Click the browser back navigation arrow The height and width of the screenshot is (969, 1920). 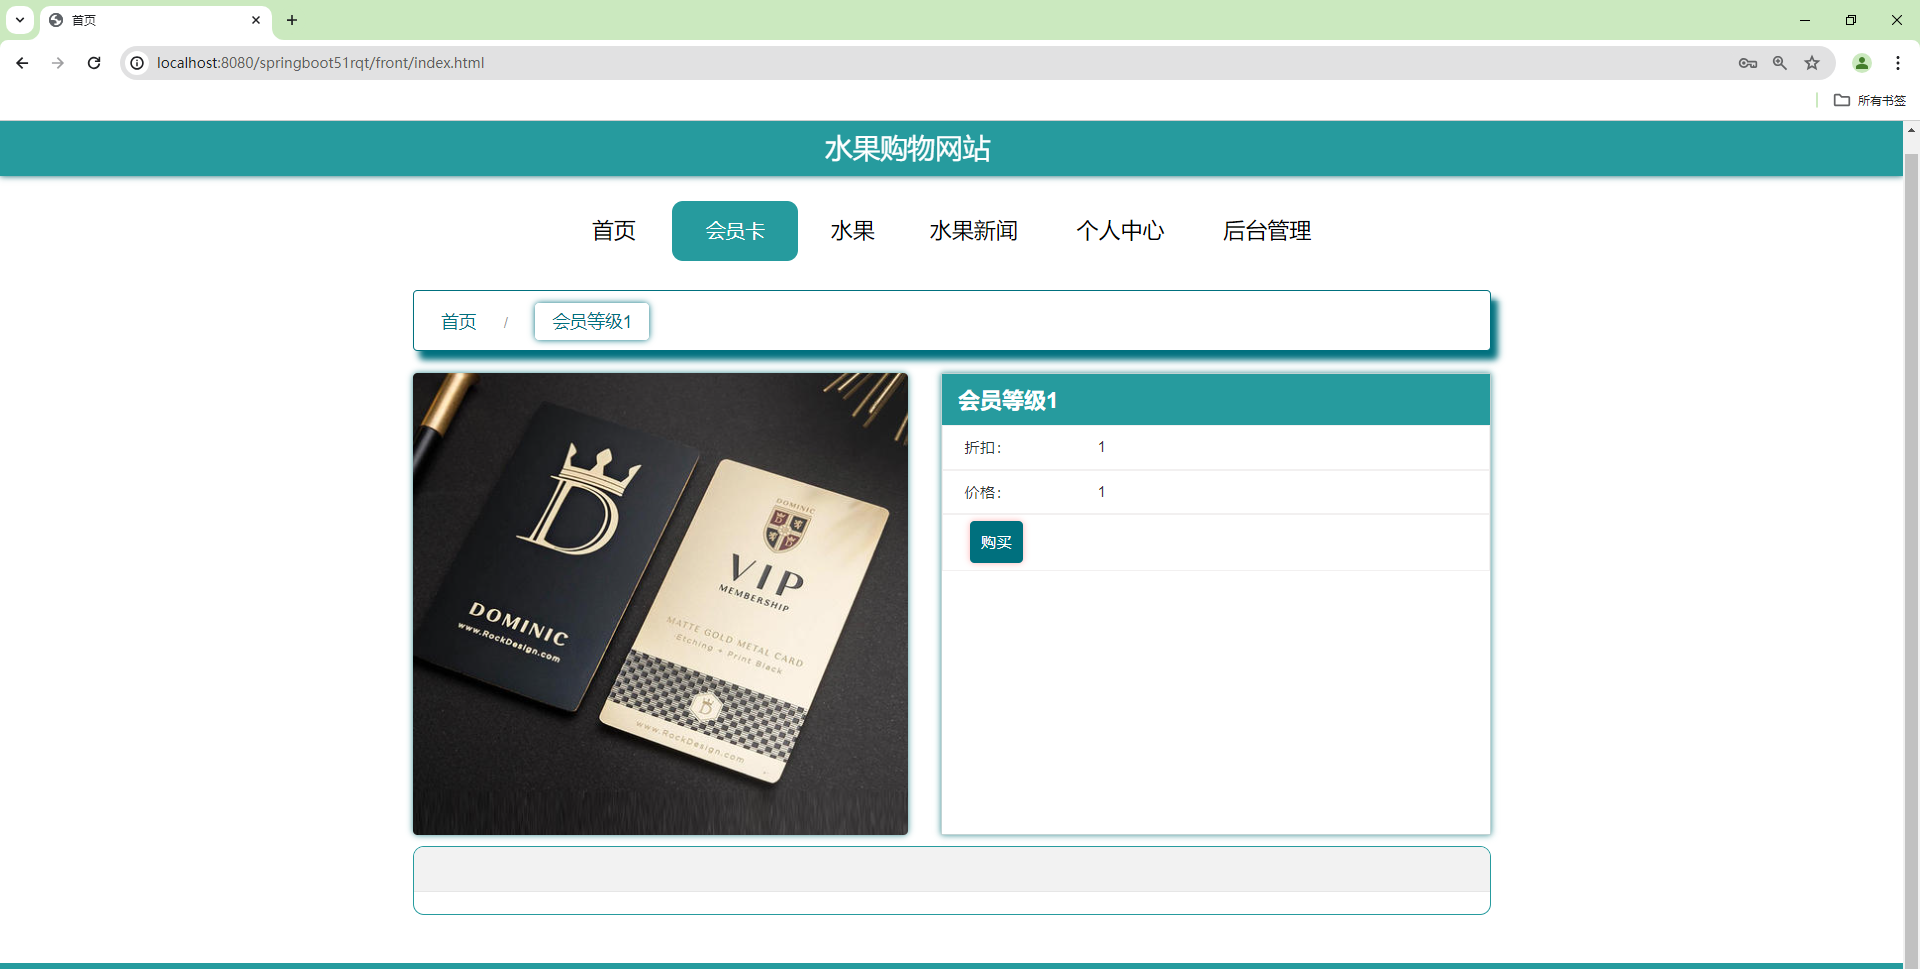click(x=21, y=62)
